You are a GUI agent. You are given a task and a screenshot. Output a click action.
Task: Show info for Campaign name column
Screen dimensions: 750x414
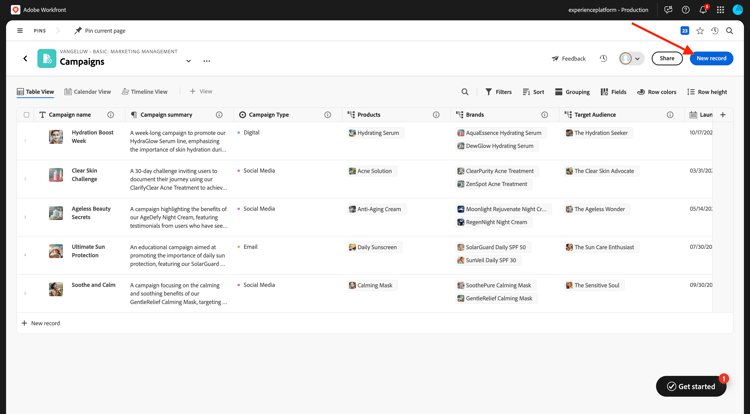110,115
